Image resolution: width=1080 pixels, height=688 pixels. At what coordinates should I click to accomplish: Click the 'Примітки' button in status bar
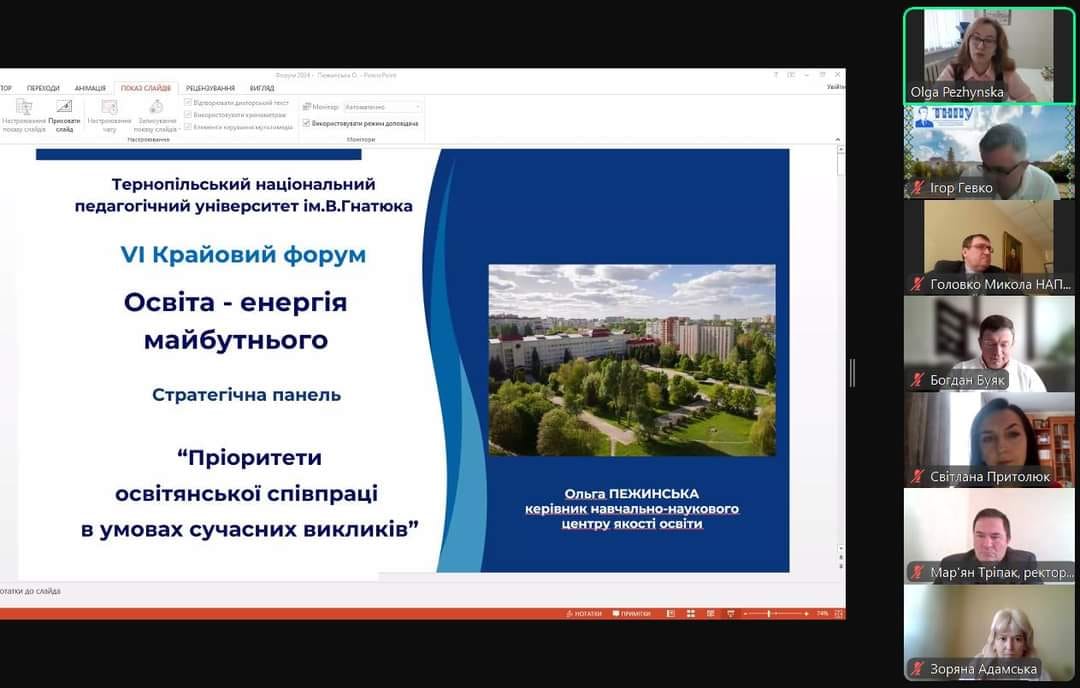click(x=630, y=613)
